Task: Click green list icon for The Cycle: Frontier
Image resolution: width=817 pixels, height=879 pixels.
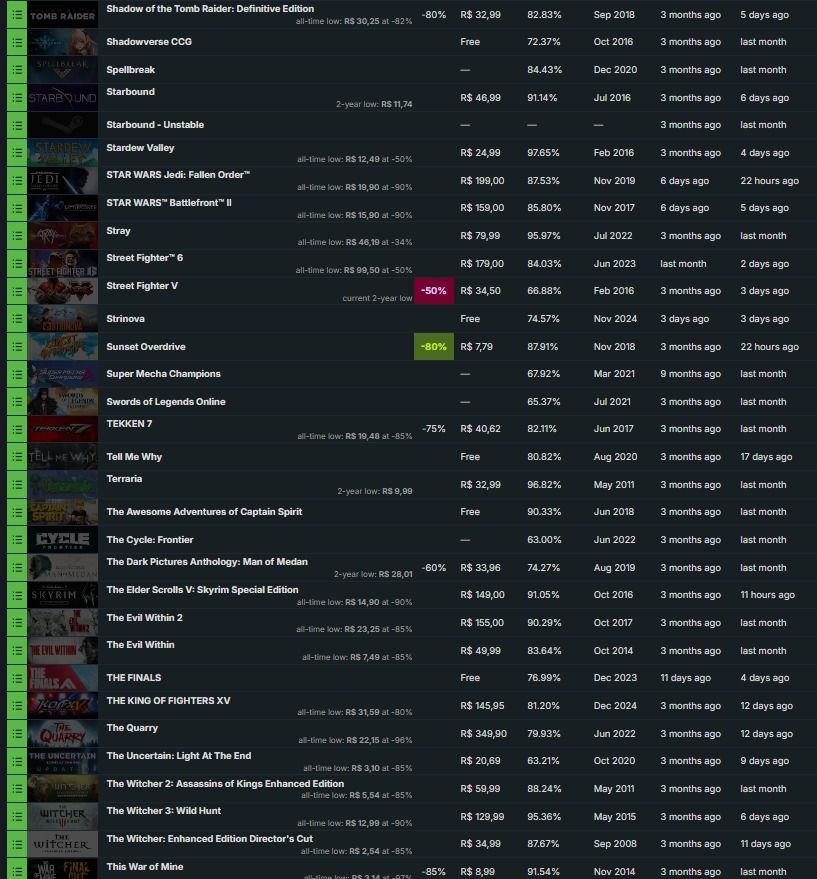Action: coord(17,540)
